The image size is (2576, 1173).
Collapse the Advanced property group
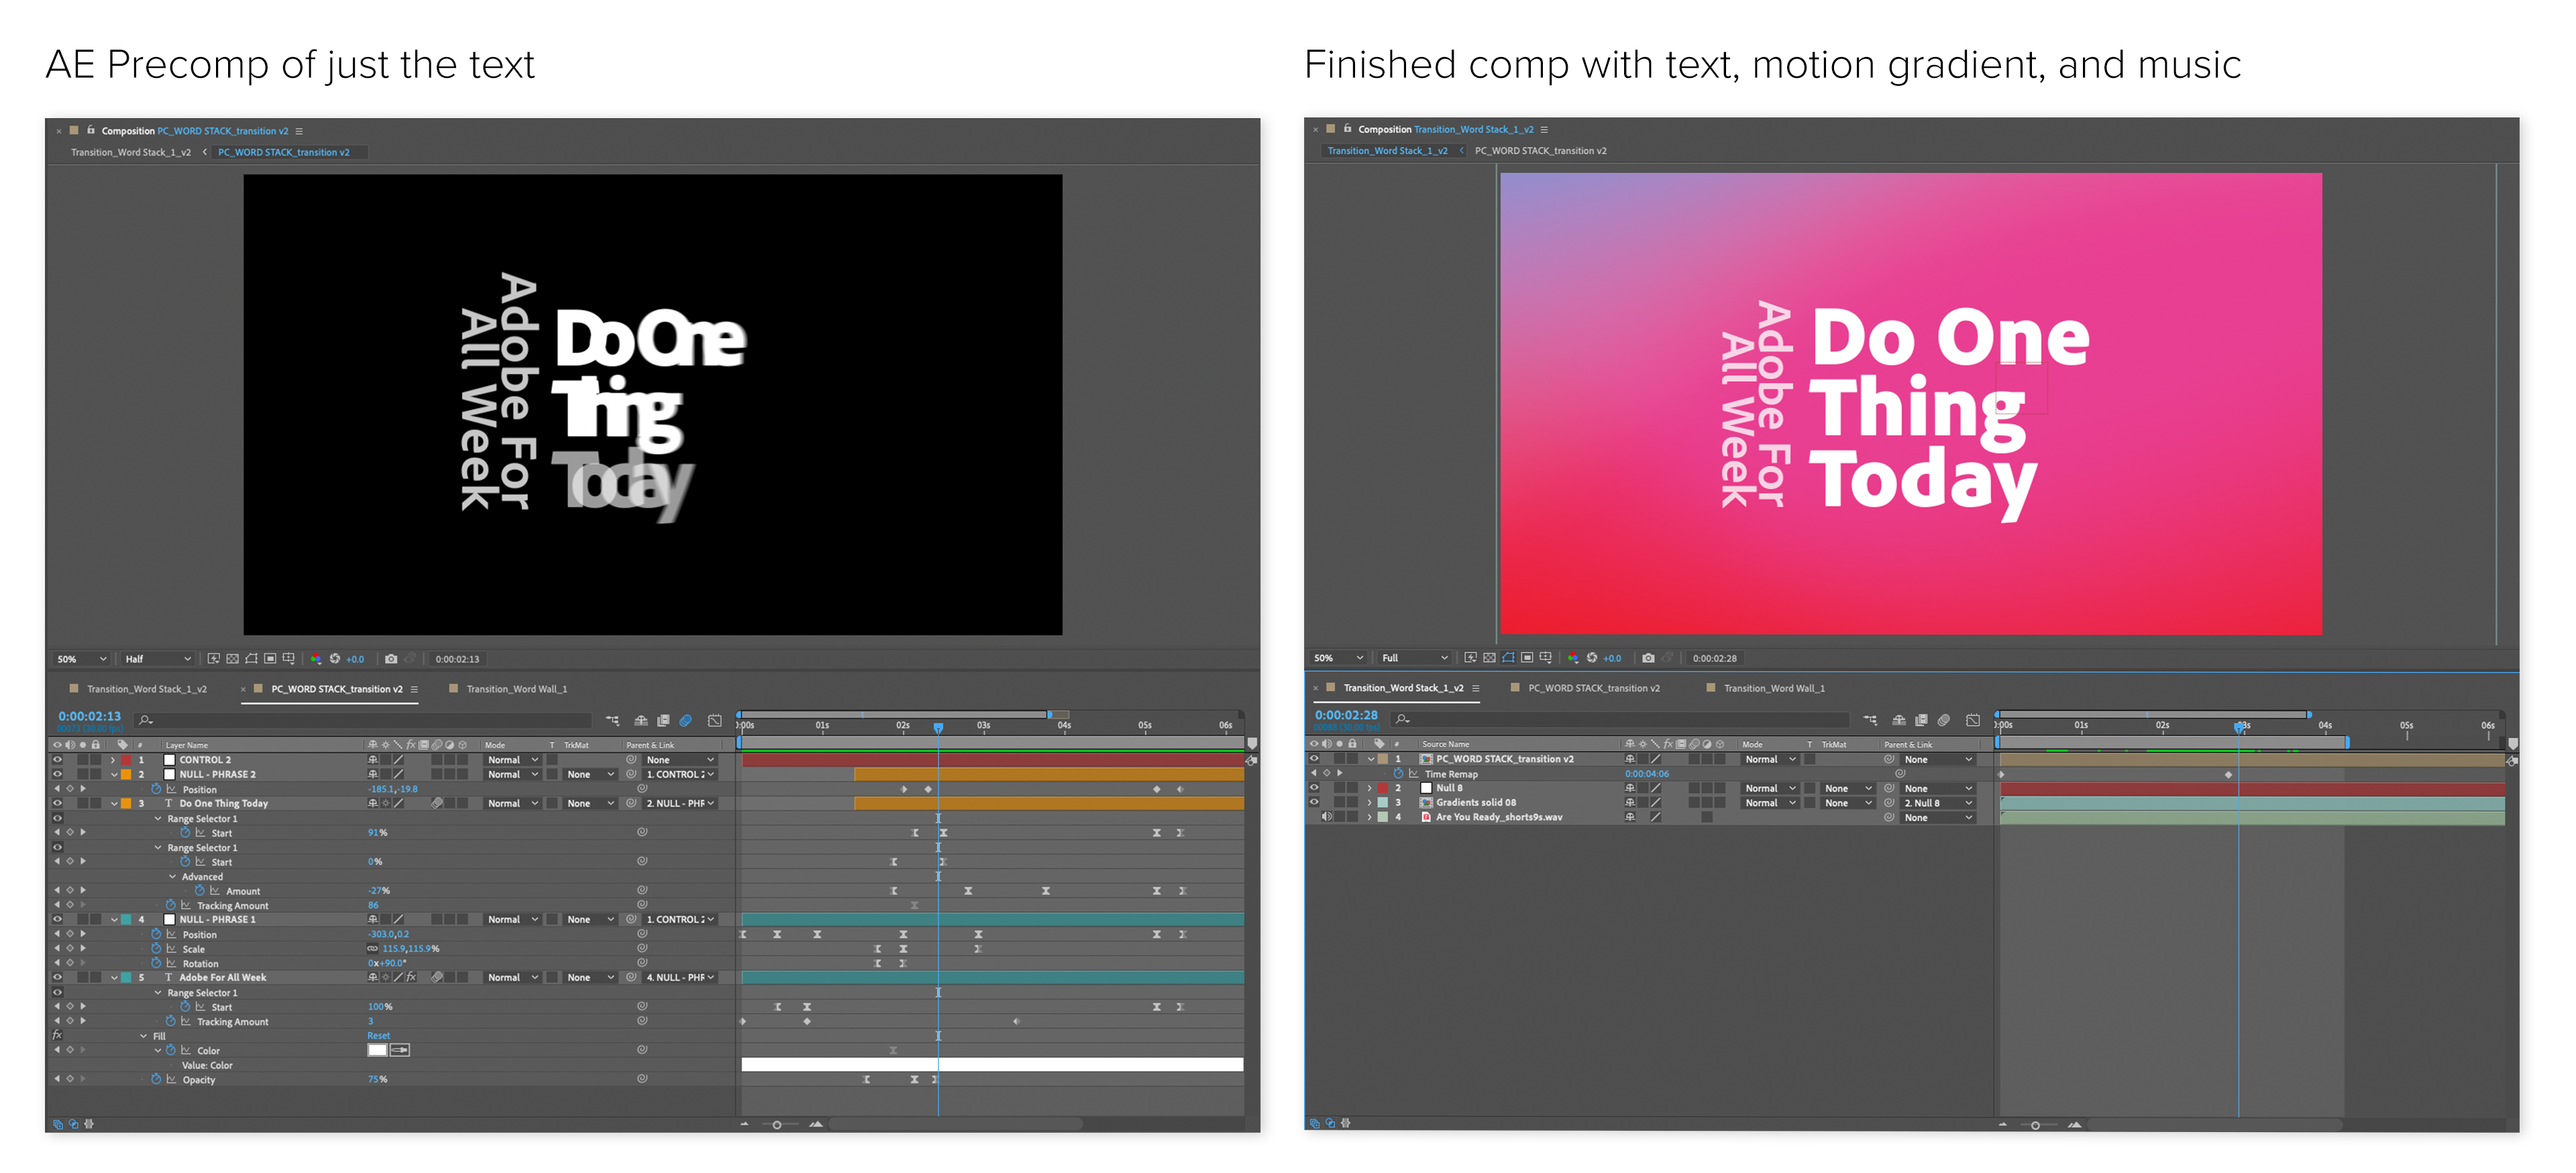tap(172, 877)
